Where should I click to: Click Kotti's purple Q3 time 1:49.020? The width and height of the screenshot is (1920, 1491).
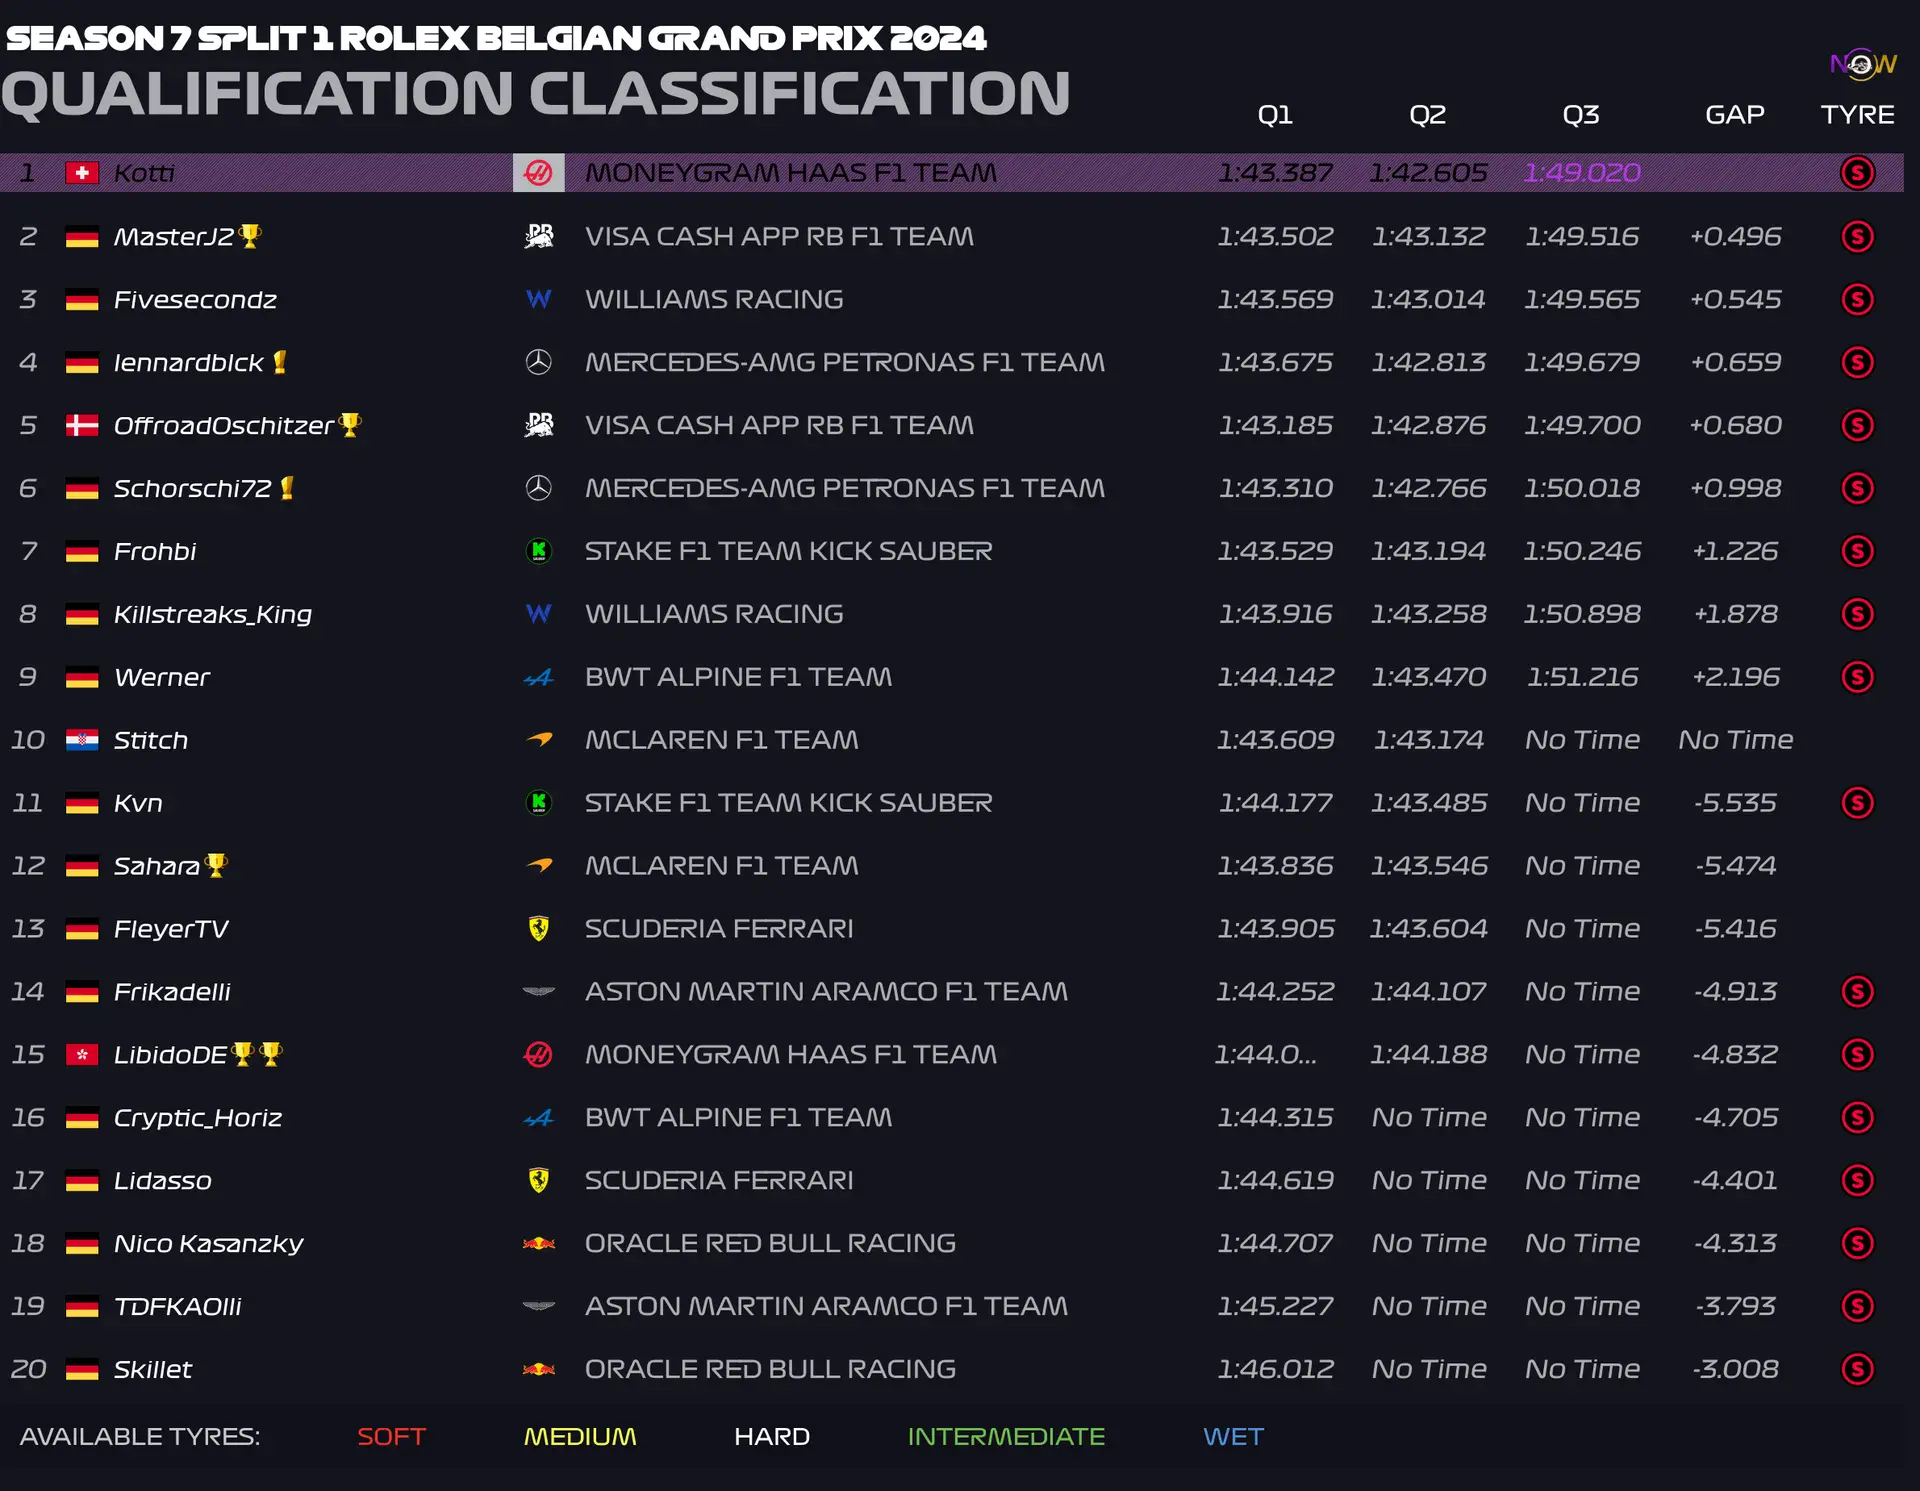pyautogui.click(x=1581, y=173)
